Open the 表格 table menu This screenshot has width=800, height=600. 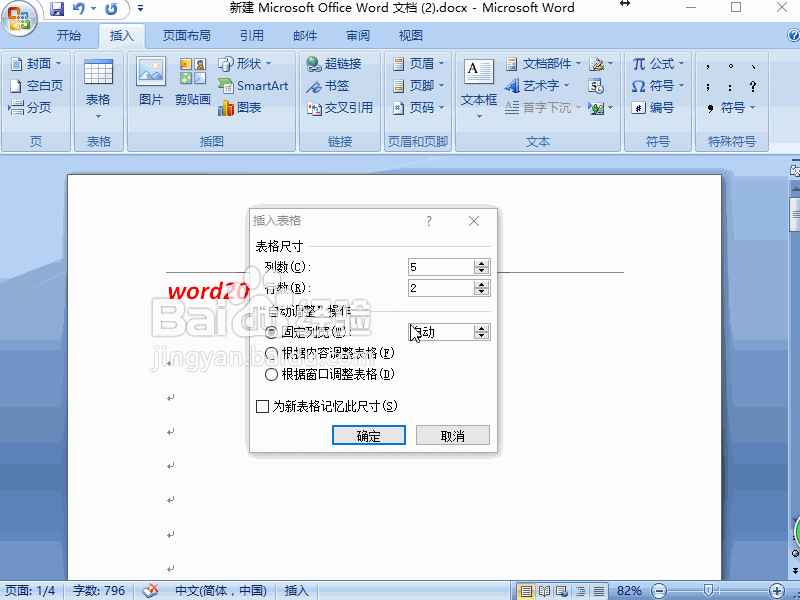[x=98, y=90]
